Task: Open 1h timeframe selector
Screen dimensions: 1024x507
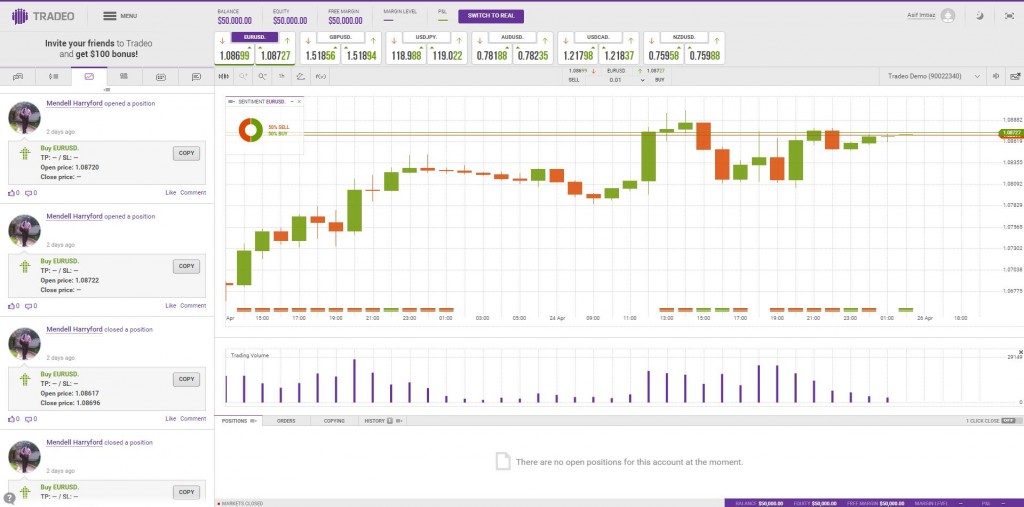Action: point(281,76)
